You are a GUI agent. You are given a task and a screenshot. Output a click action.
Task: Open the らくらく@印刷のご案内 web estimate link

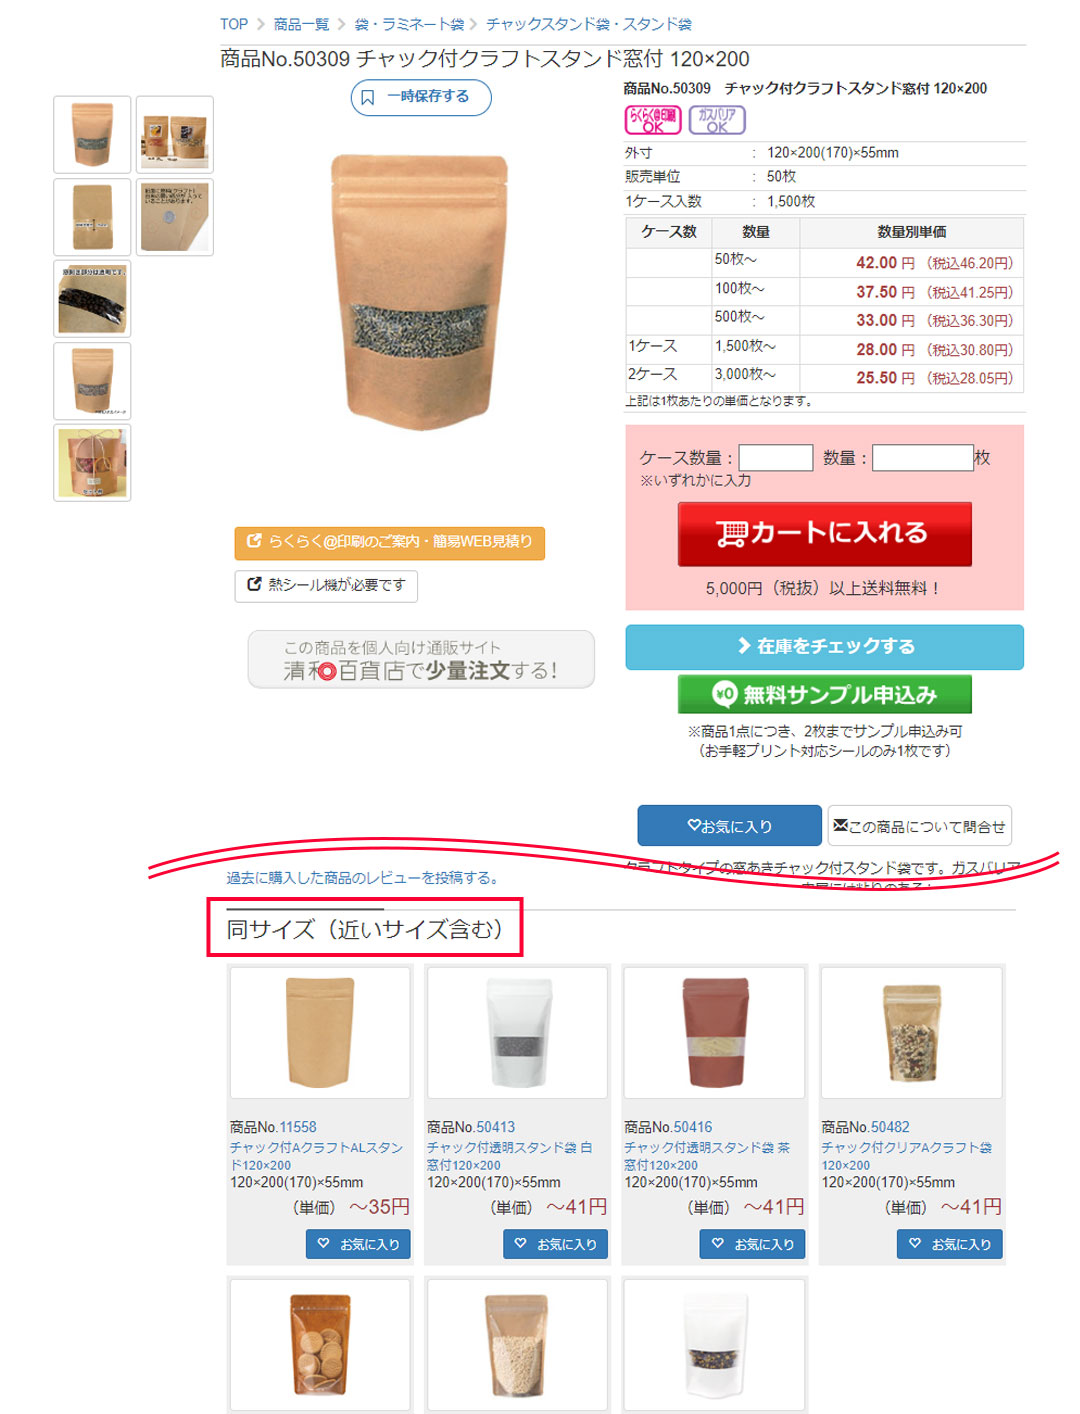[x=390, y=542]
